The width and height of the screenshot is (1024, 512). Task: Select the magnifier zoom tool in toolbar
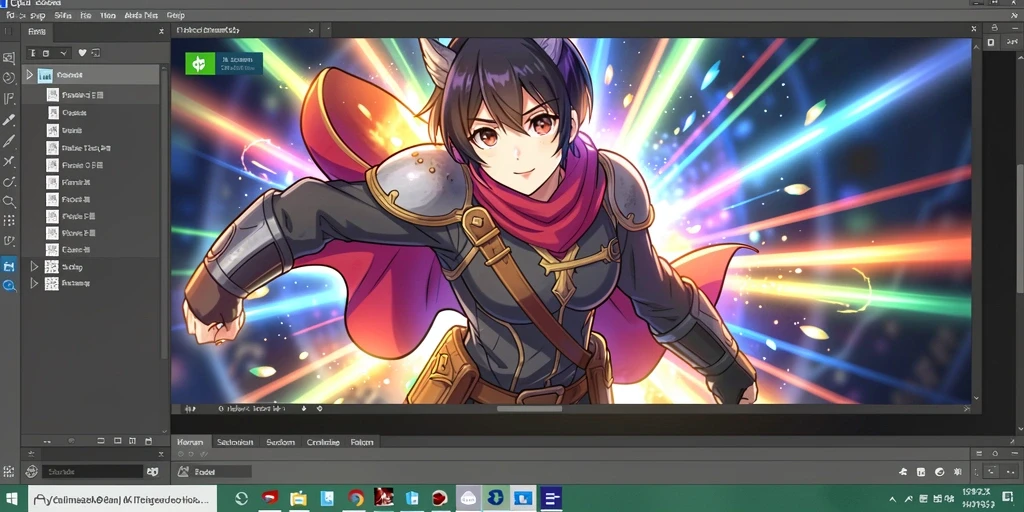tap(9, 201)
